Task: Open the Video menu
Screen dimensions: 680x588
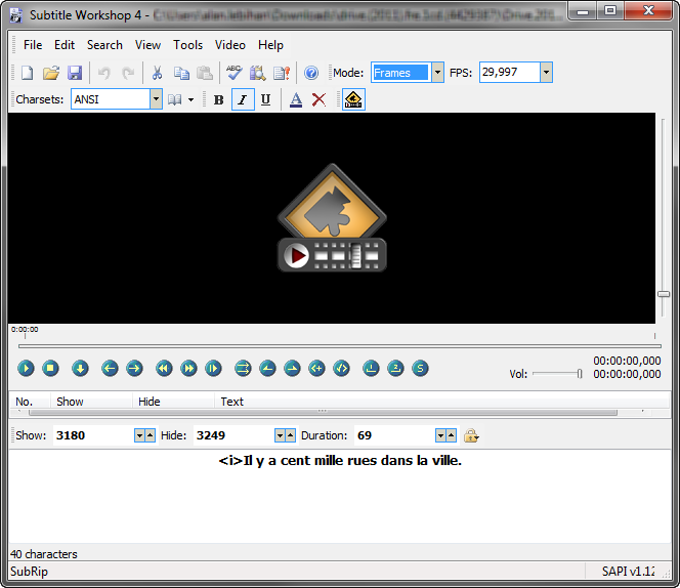Action: coord(230,45)
